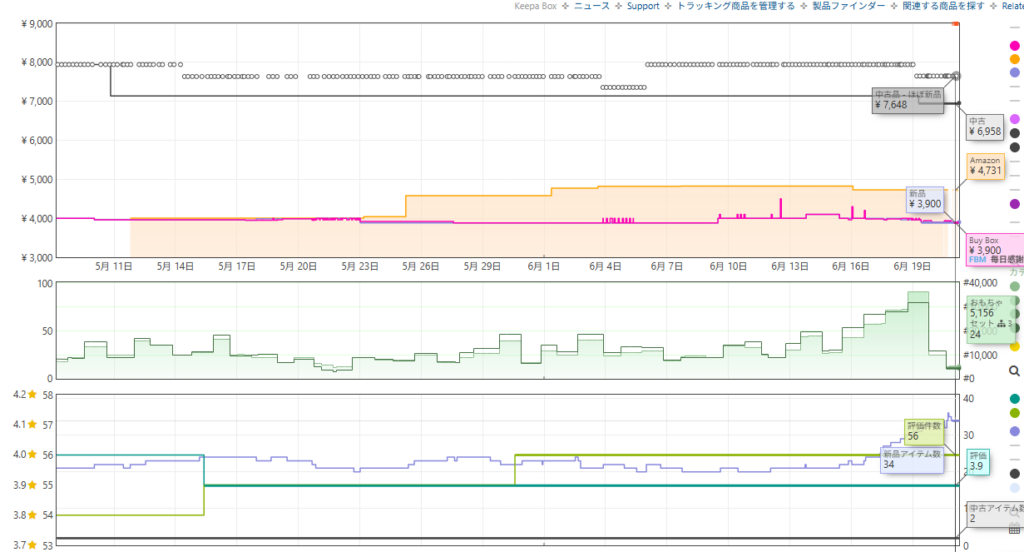The height and width of the screenshot is (552, 1024).
Task: Click the 6月 1日 date label
Action: tap(543, 267)
